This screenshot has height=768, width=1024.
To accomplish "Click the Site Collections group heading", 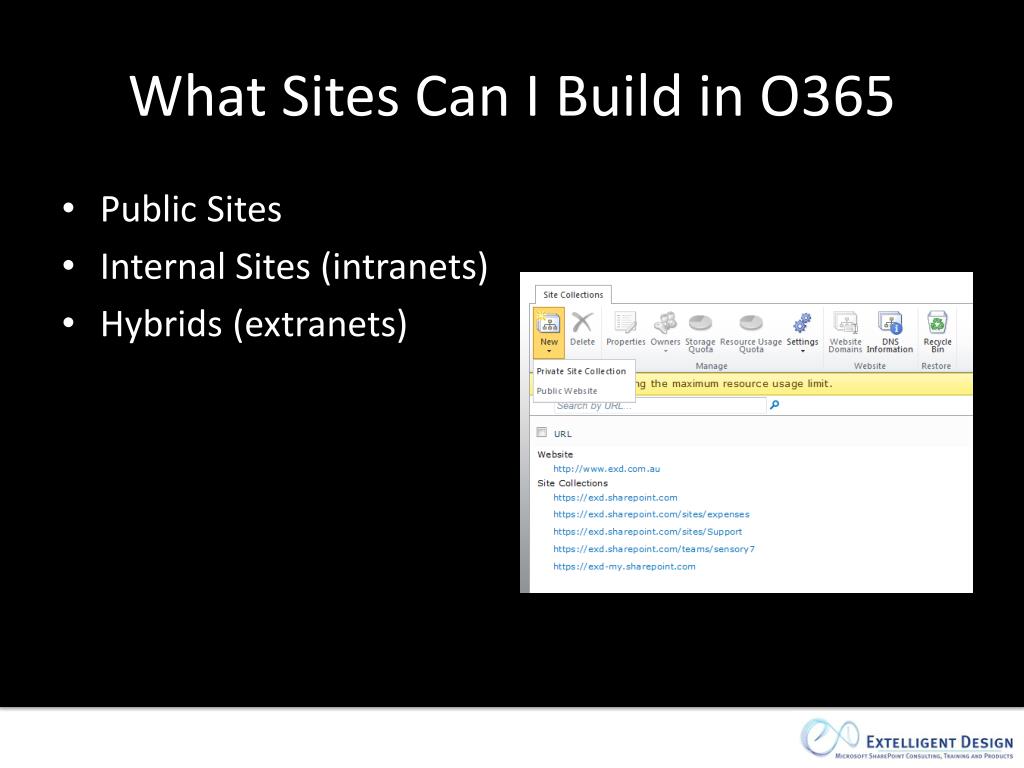I will 572,483.
